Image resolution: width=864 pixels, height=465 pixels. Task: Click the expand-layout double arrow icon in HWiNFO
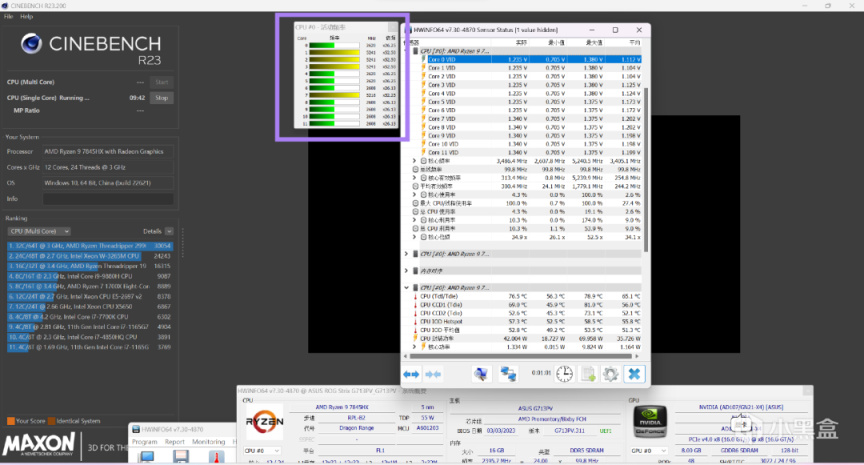[x=411, y=374]
